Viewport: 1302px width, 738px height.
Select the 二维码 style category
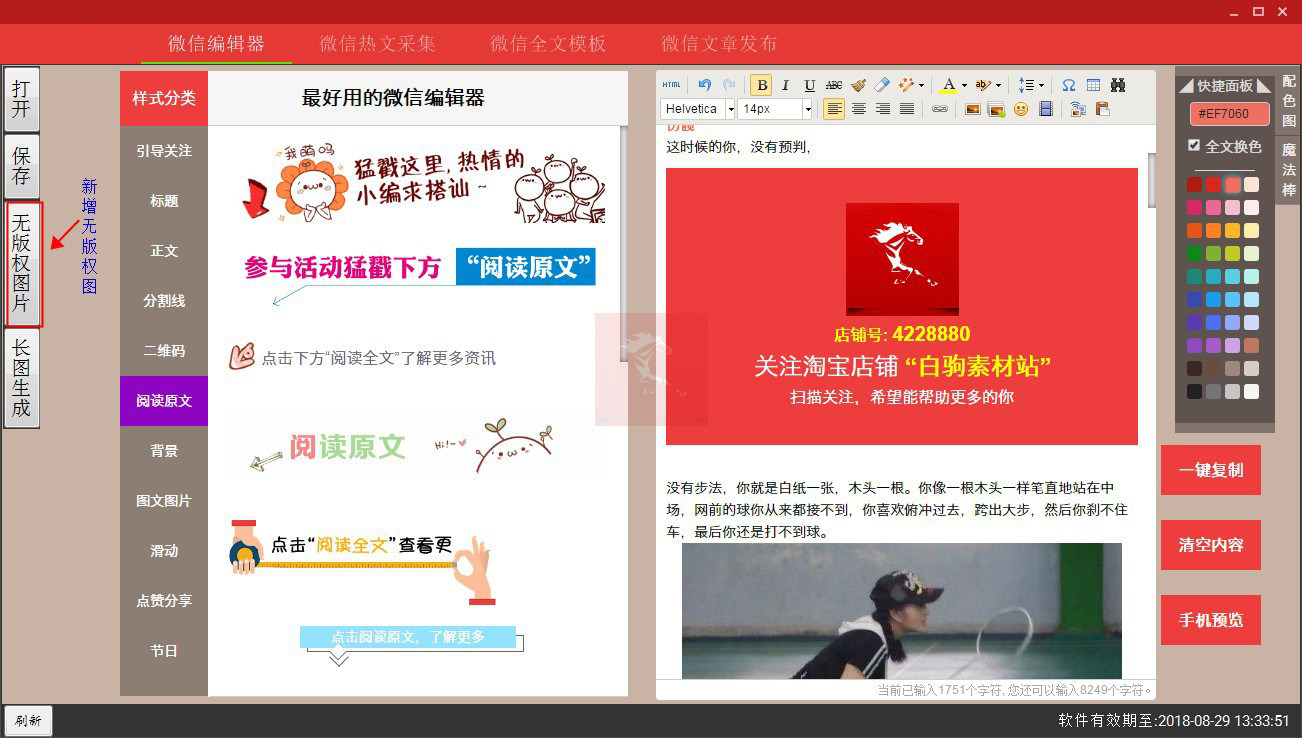tap(164, 351)
